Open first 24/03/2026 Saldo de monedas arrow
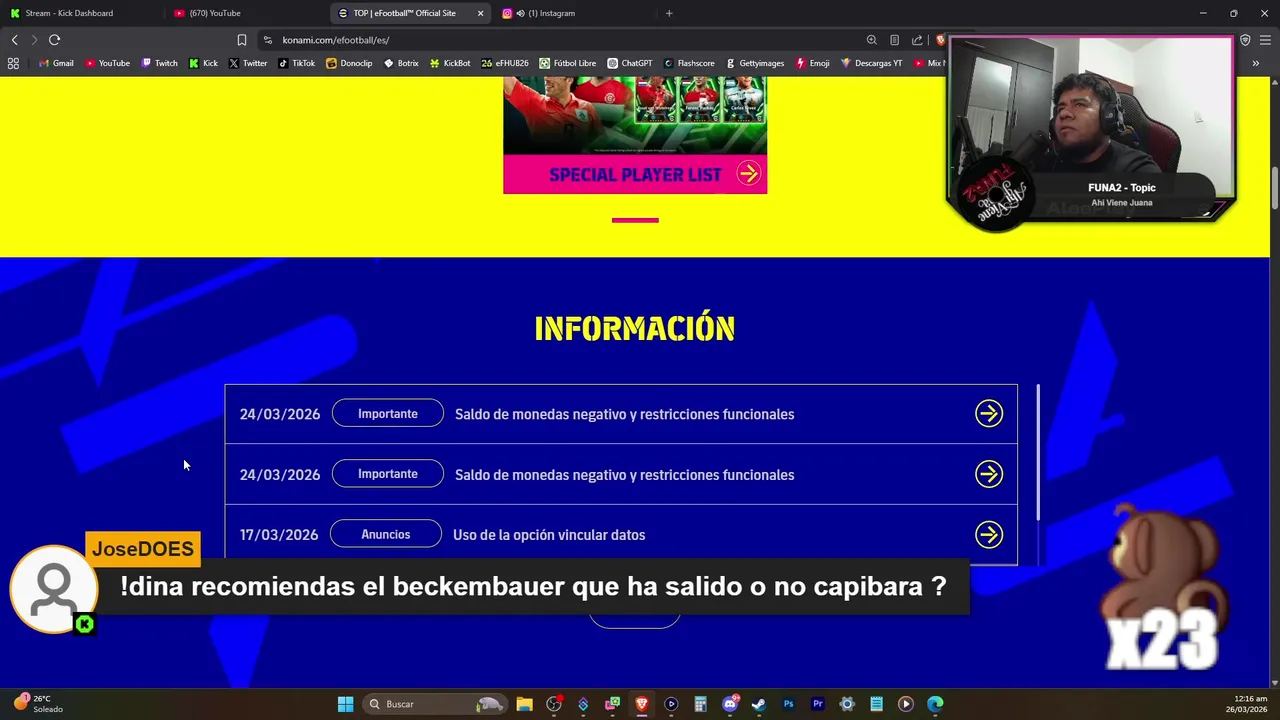The height and width of the screenshot is (720, 1280). click(x=989, y=414)
